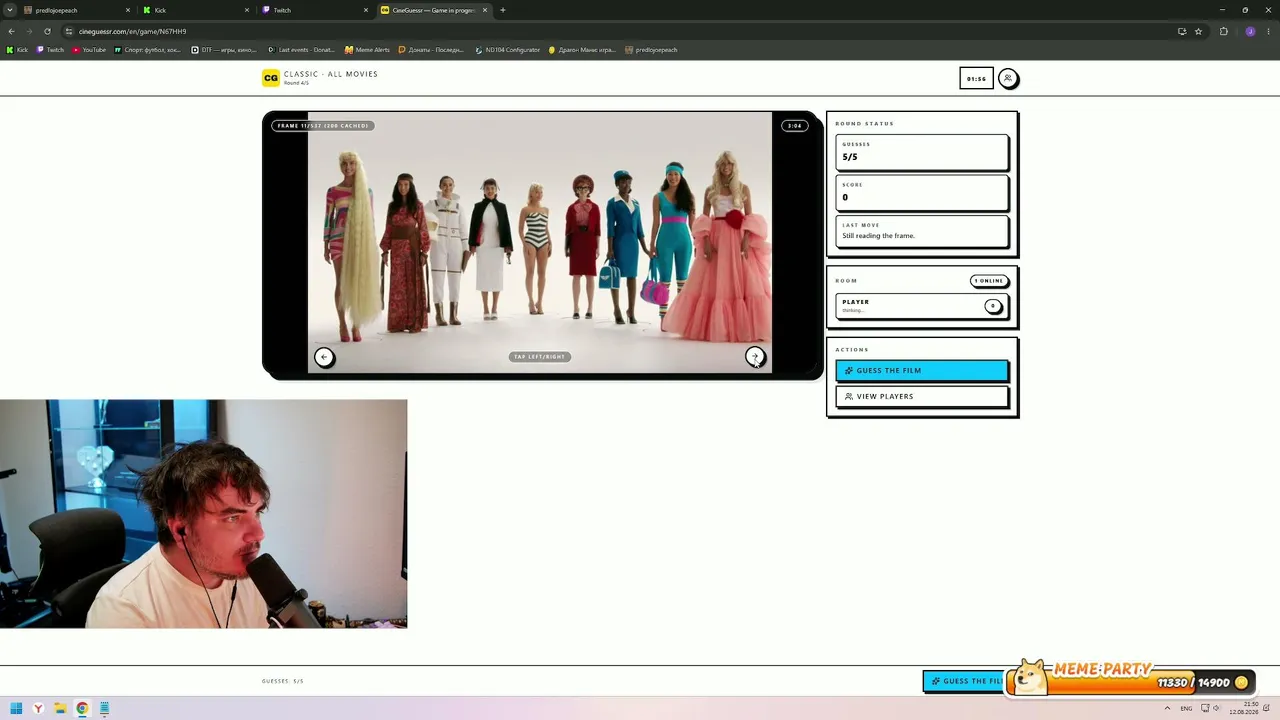
Task: Click the Tap Left/Right hint label
Action: tap(540, 357)
